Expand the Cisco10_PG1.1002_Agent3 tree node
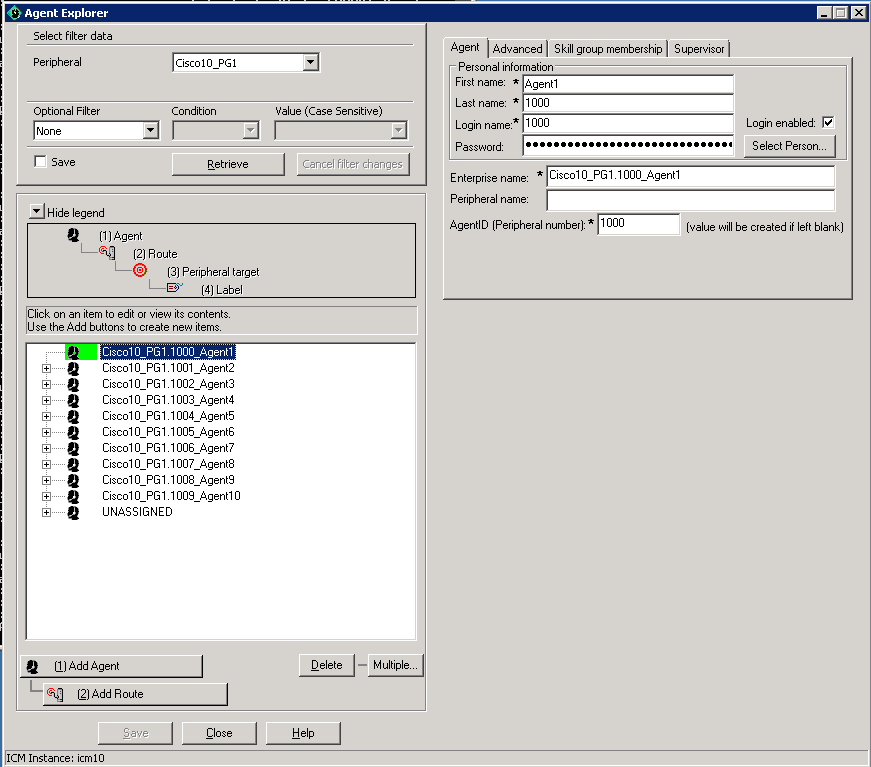The width and height of the screenshot is (871, 767). [x=47, y=384]
